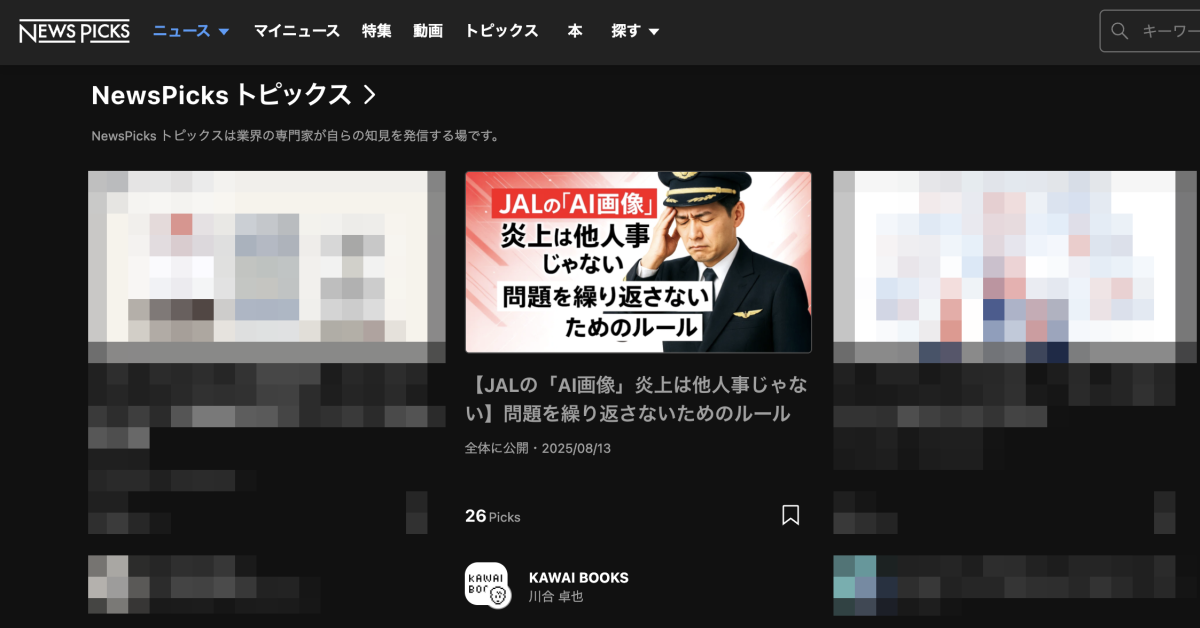Open the 動画 page
The height and width of the screenshot is (628, 1200).
(x=428, y=31)
